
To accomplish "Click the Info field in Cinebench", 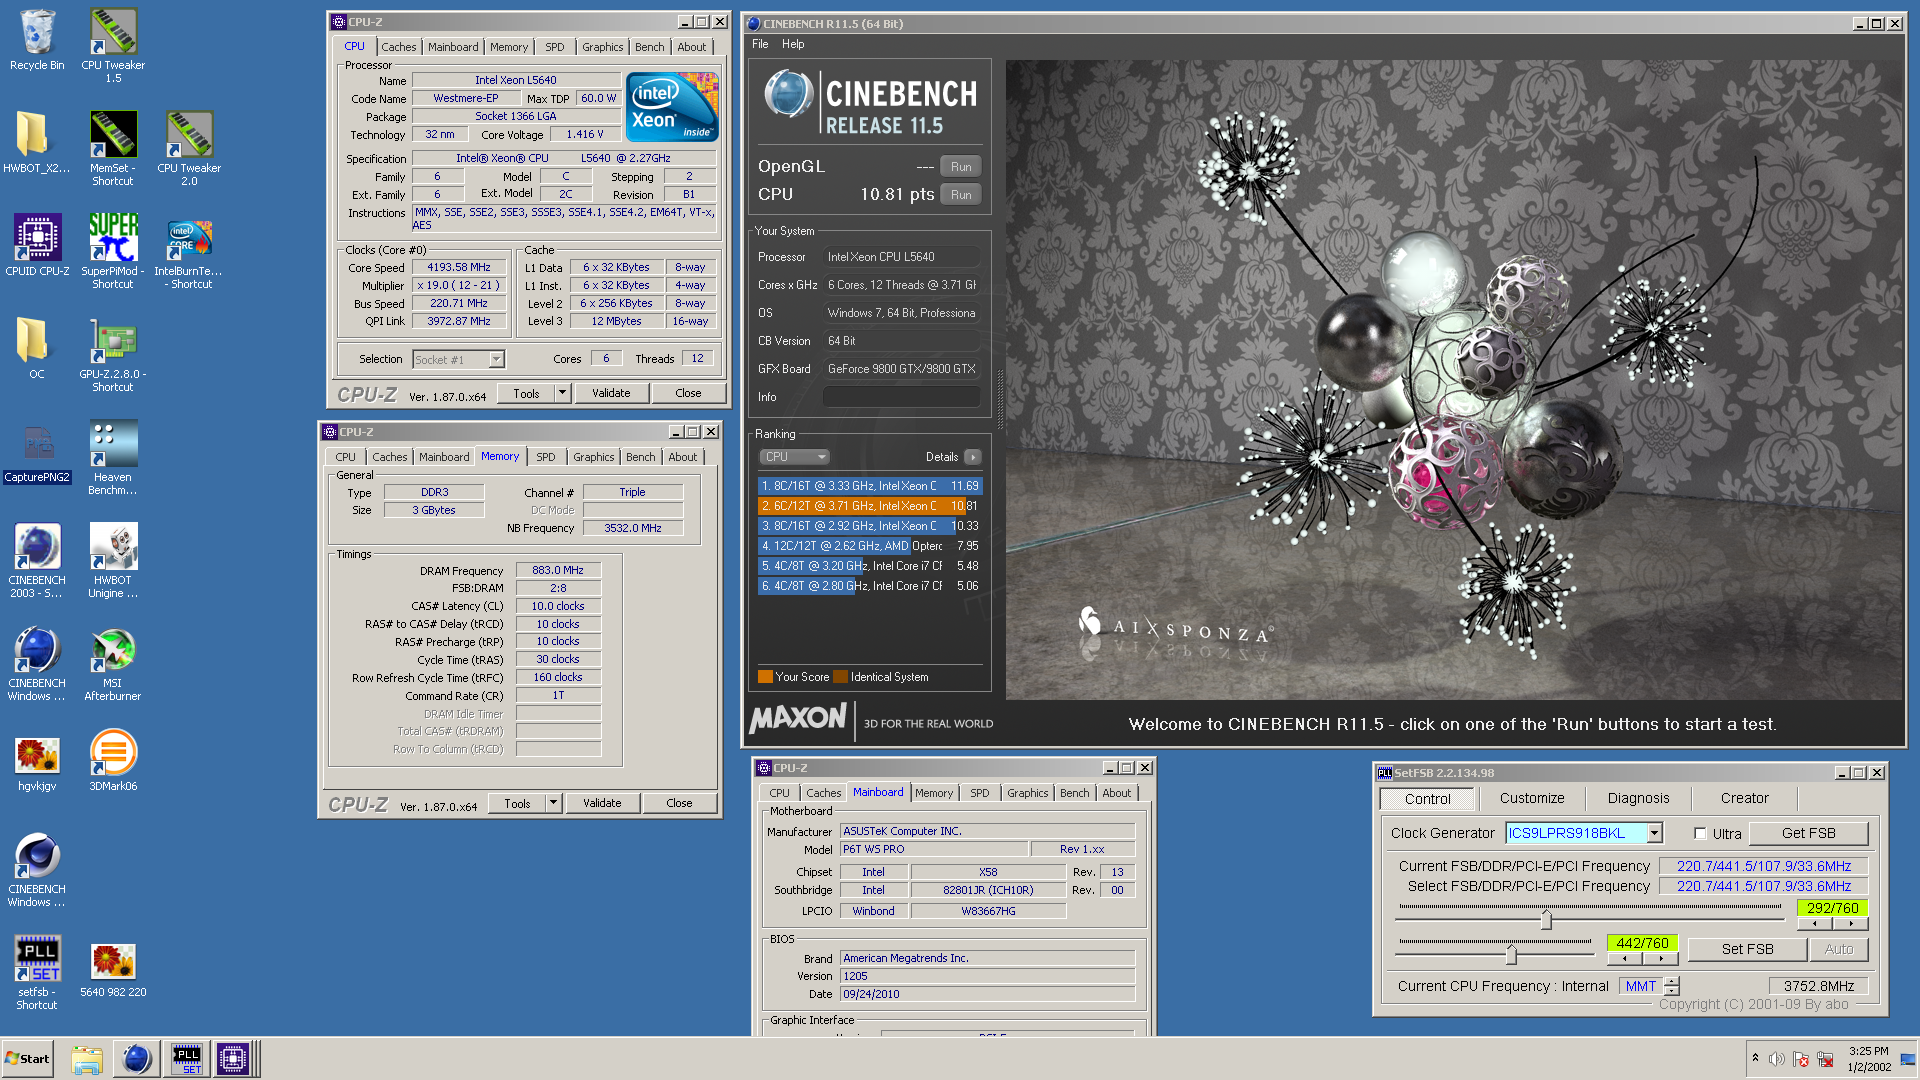I will coord(901,397).
